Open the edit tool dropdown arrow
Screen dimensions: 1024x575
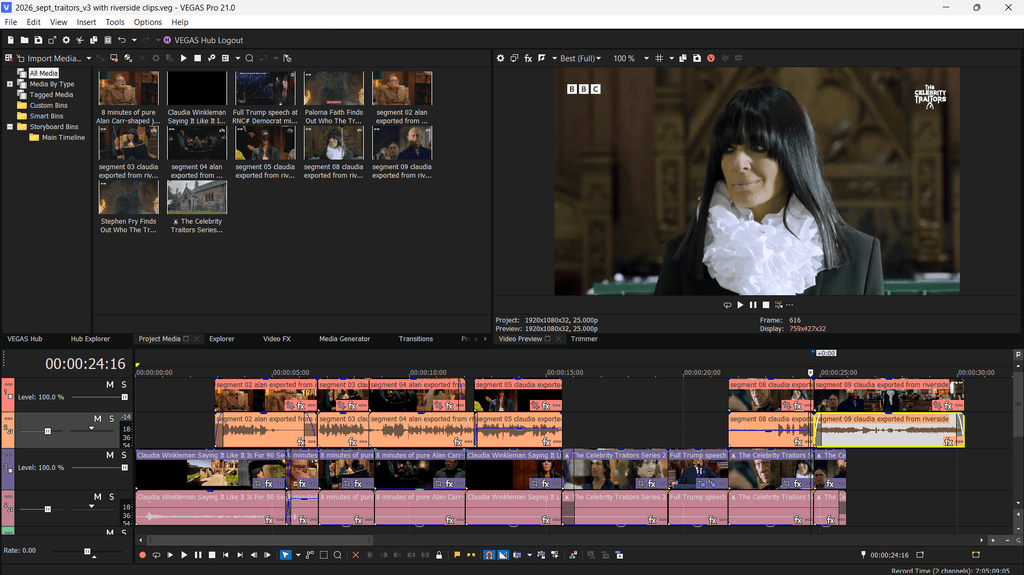pyautogui.click(x=298, y=555)
